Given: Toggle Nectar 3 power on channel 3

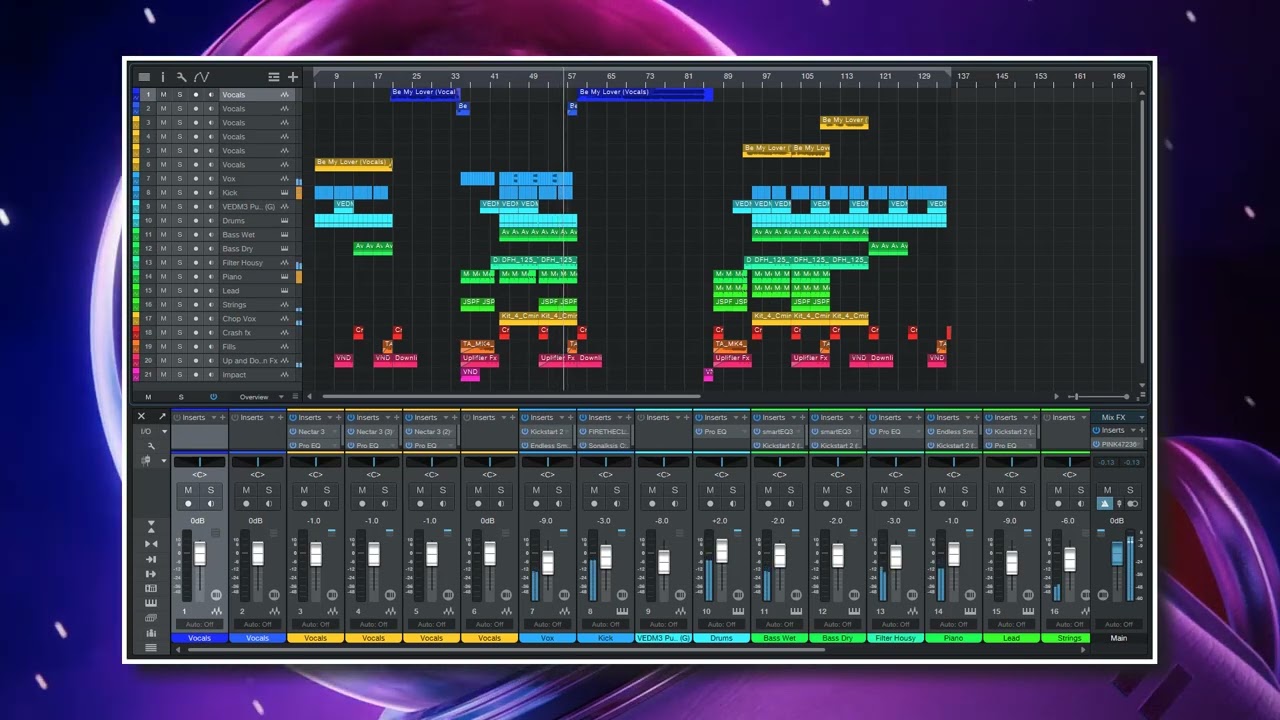Looking at the screenshot, I should [x=293, y=432].
